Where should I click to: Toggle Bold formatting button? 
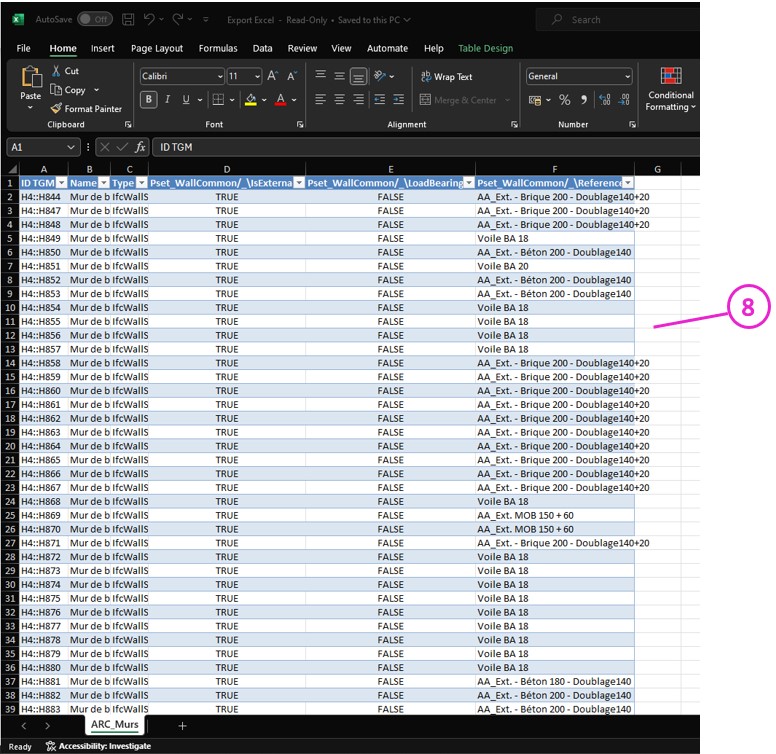pos(149,100)
